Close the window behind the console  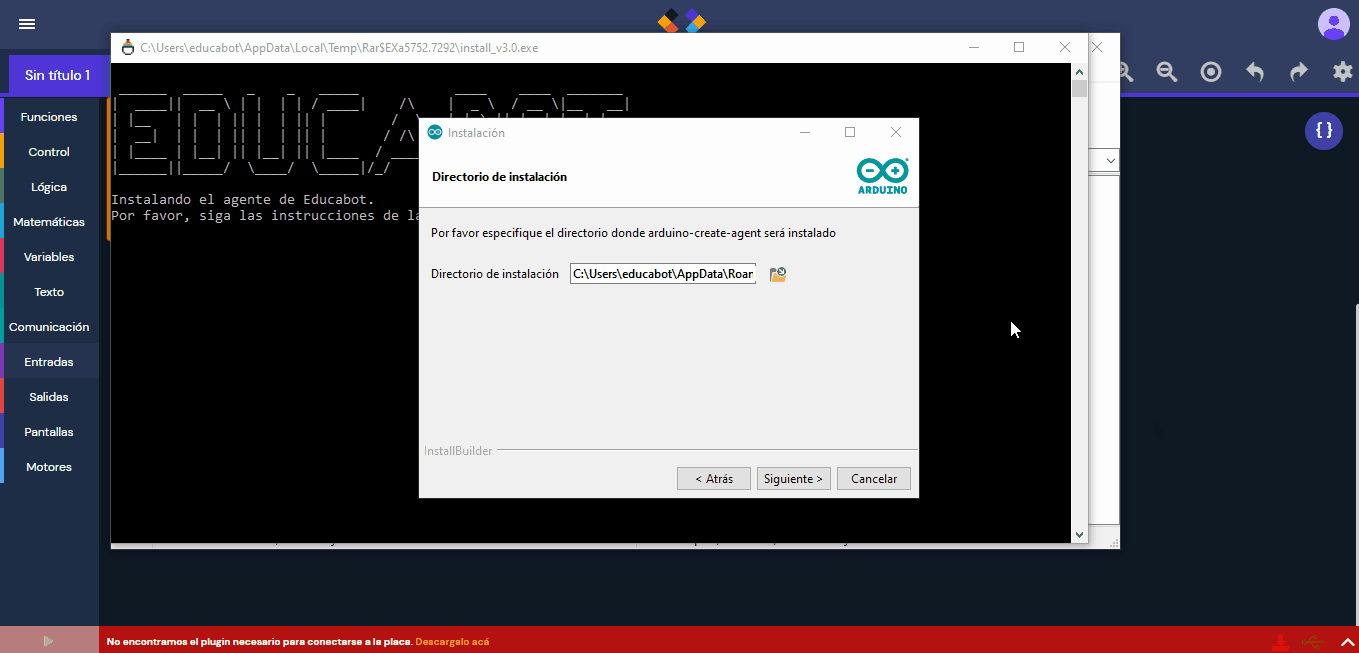click(1098, 47)
